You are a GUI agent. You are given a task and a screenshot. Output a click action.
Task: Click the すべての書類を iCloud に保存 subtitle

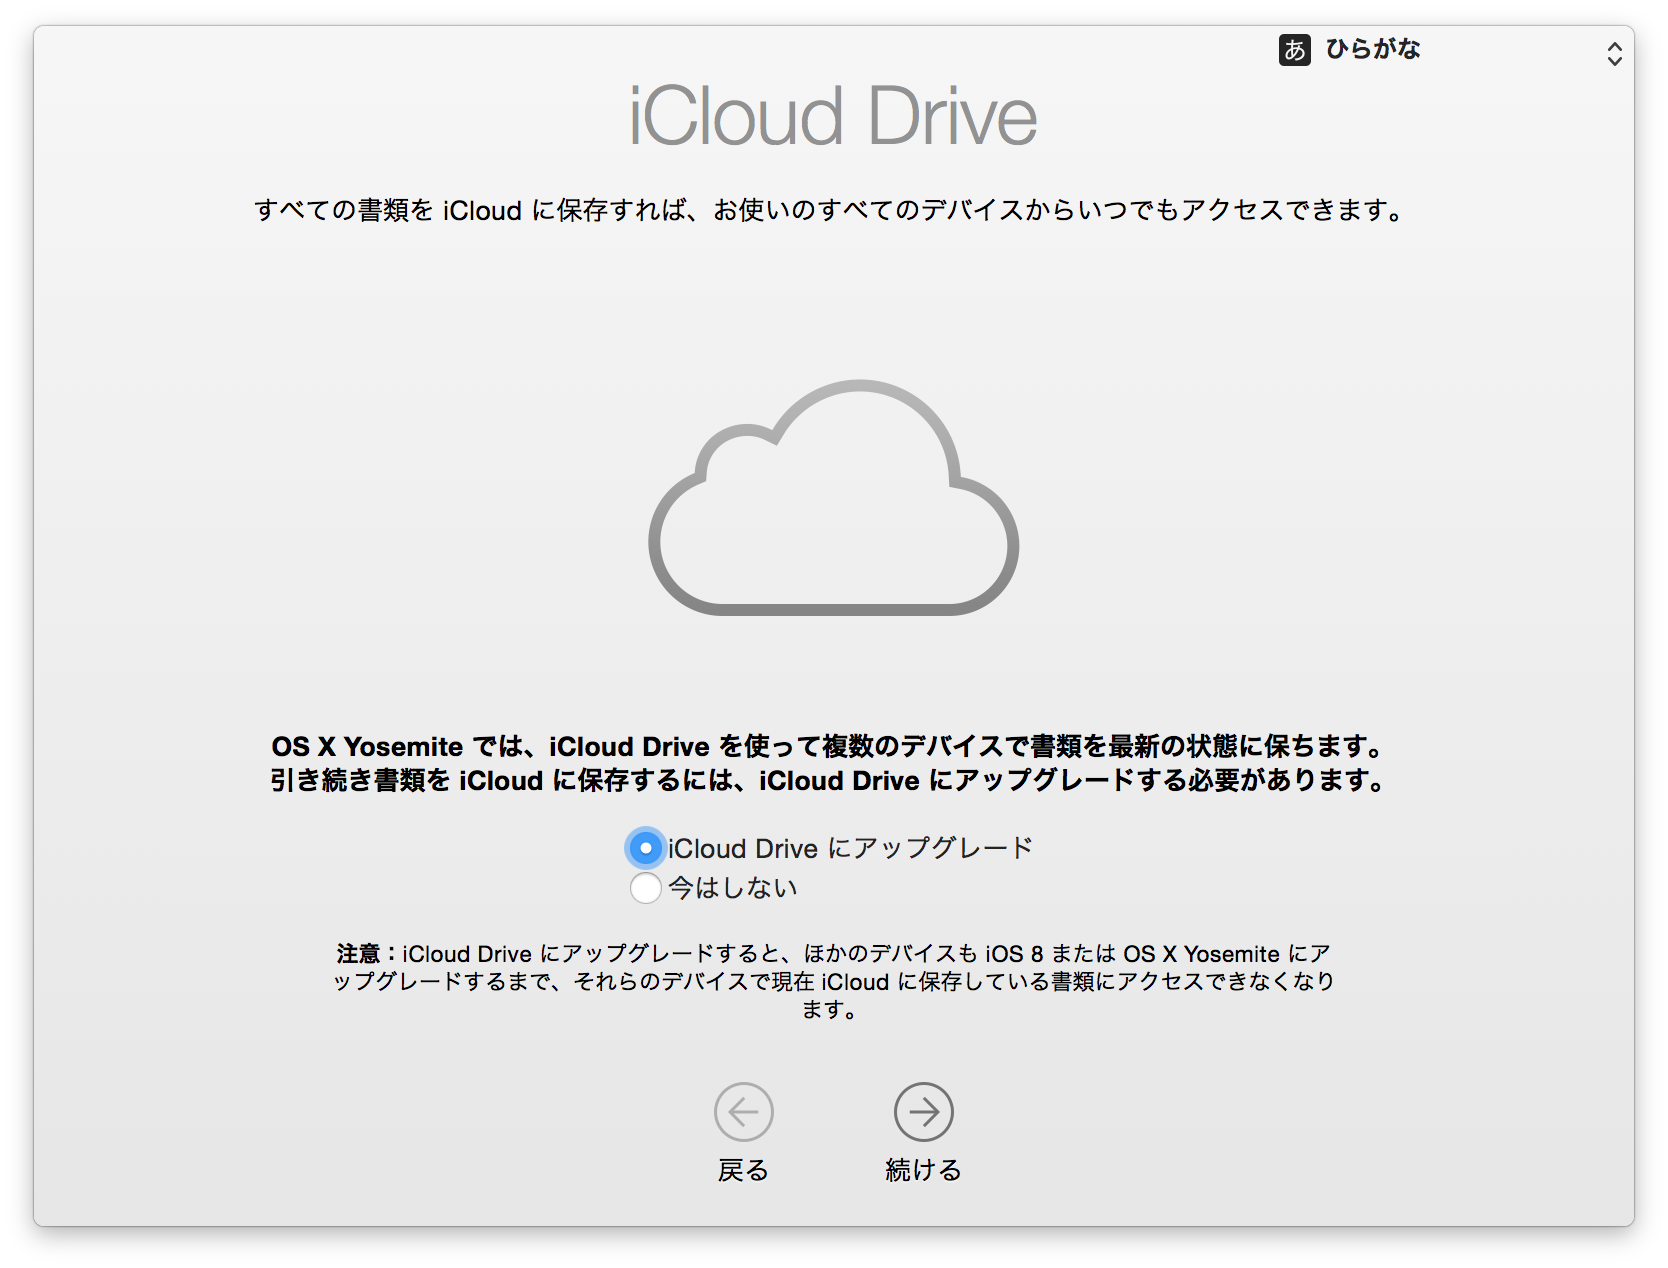click(x=829, y=210)
